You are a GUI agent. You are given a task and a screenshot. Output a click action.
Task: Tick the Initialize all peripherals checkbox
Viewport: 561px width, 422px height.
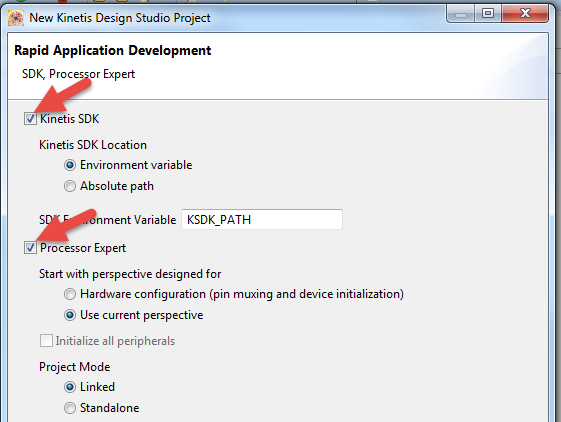[x=46, y=341]
